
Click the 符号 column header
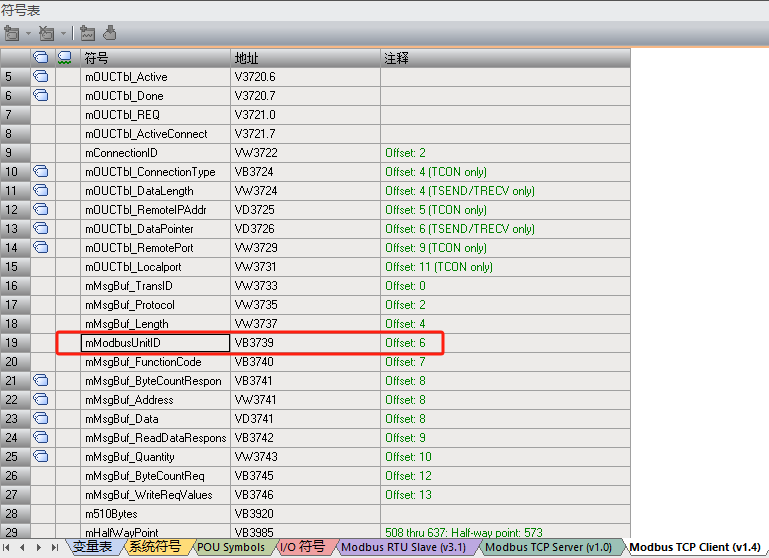(x=155, y=58)
